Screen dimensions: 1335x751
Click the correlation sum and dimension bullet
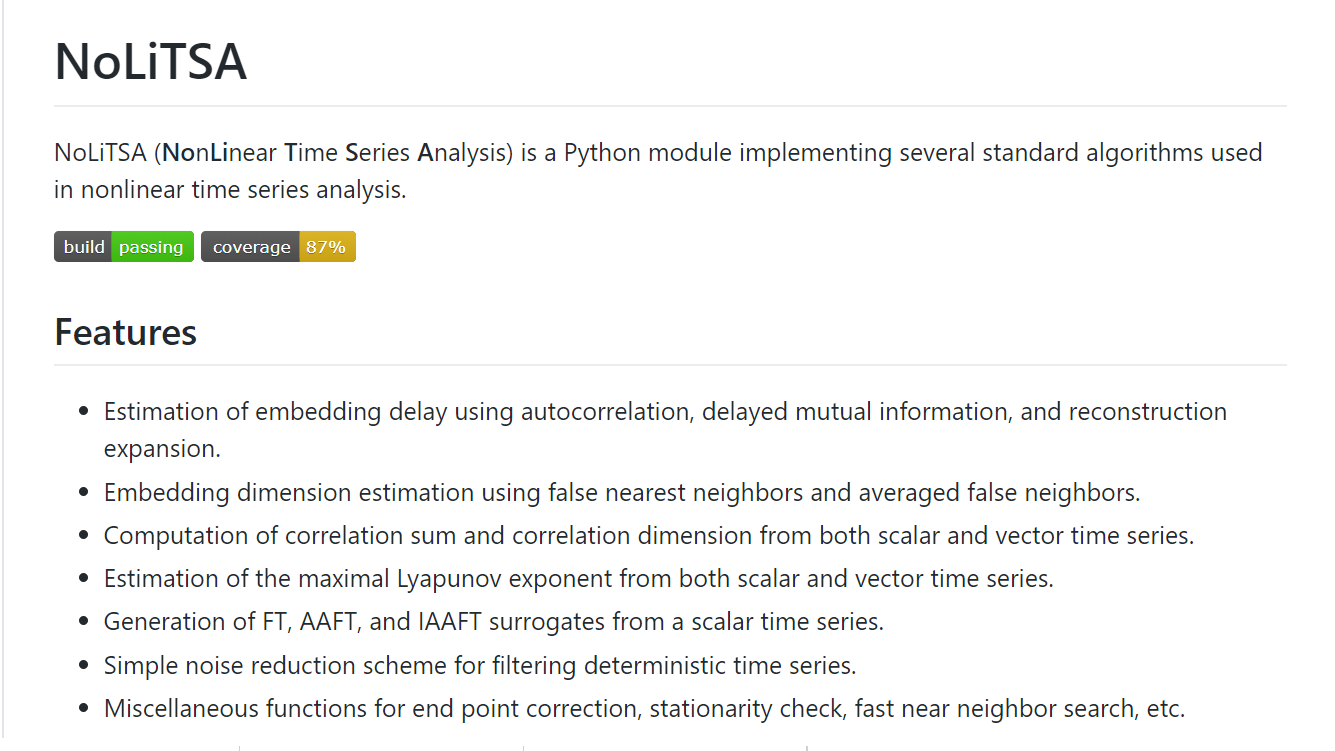click(x=649, y=536)
